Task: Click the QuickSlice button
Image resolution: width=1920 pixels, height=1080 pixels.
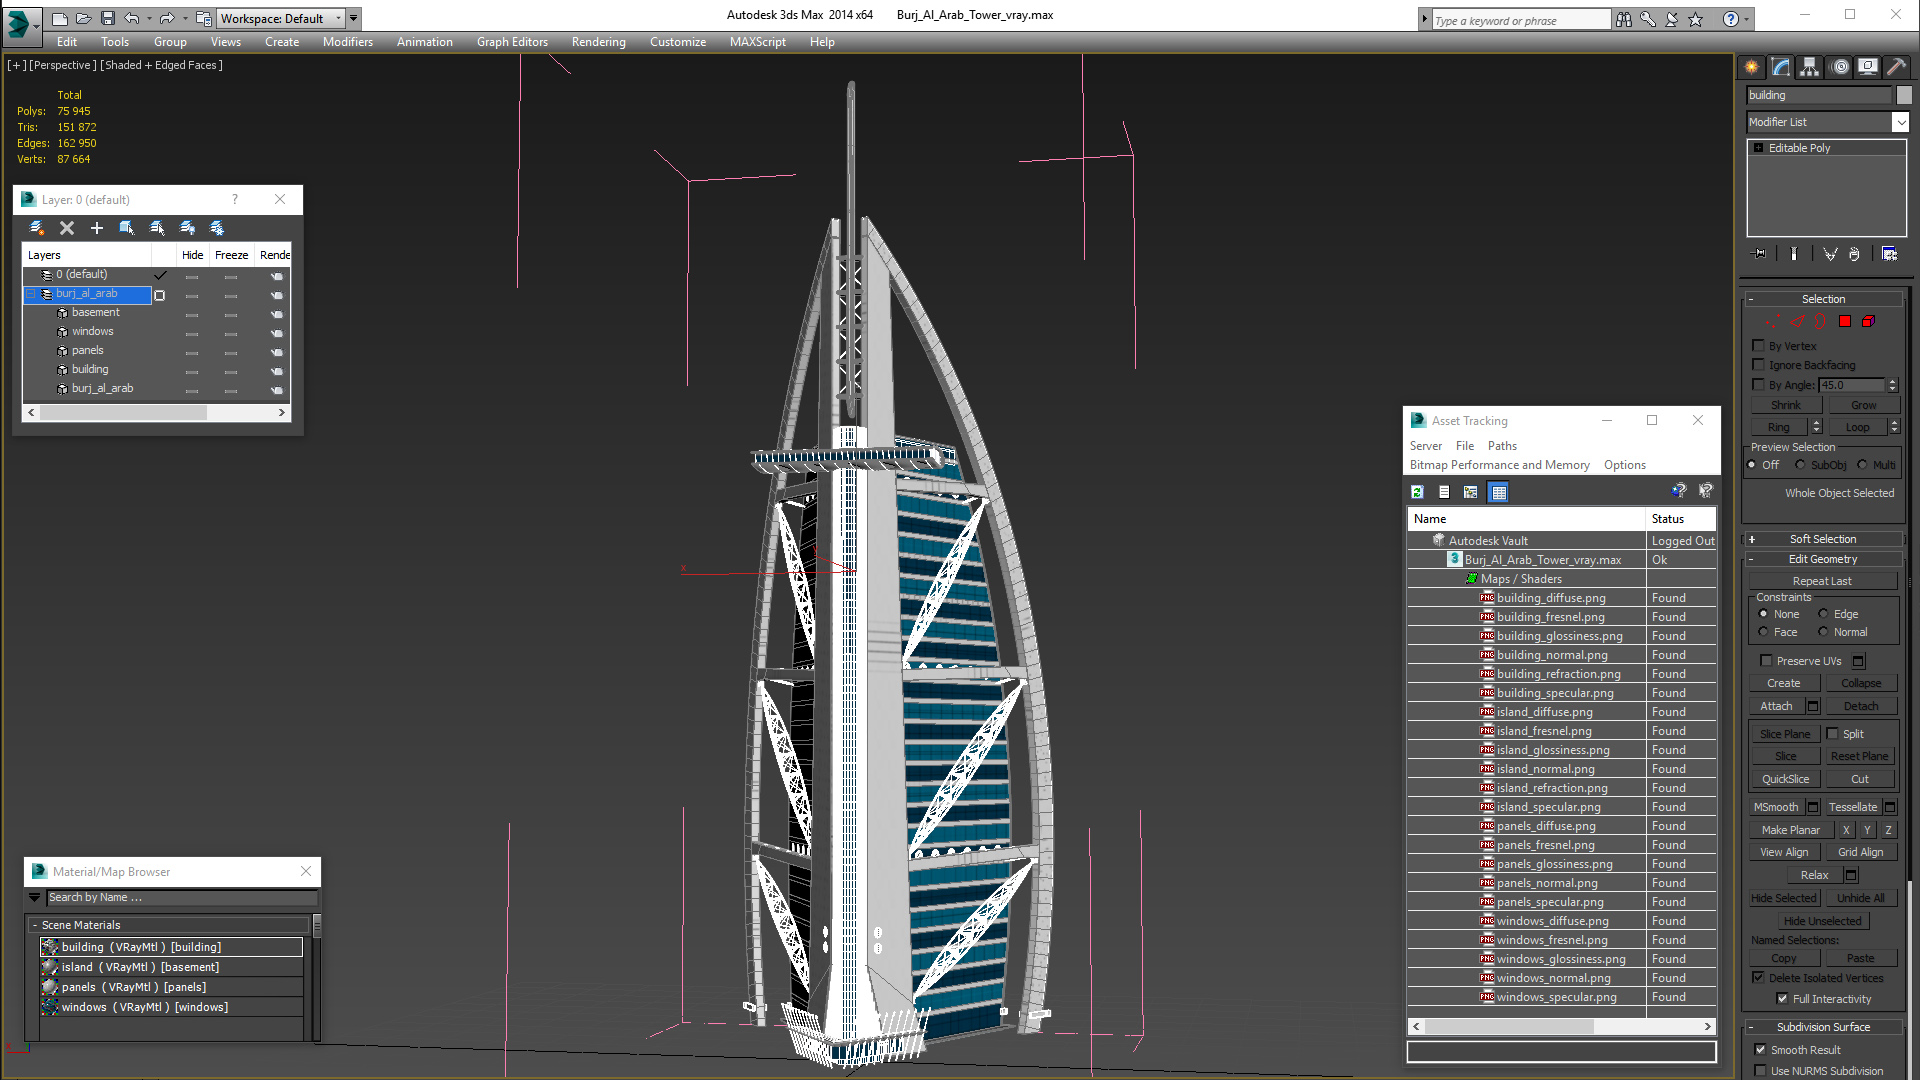Action: point(1785,779)
